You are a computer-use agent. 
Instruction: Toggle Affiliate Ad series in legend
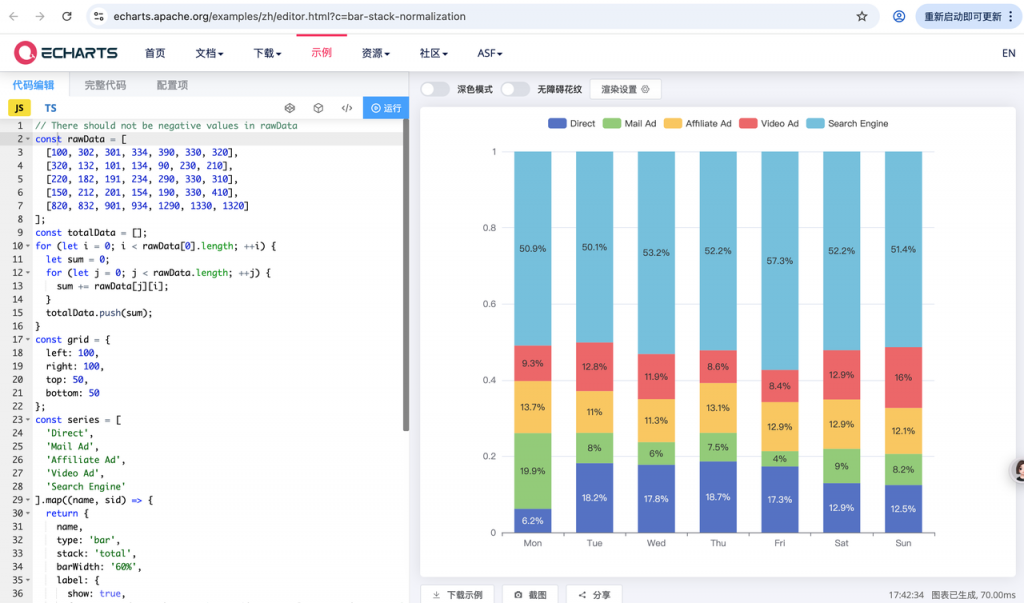pos(697,123)
